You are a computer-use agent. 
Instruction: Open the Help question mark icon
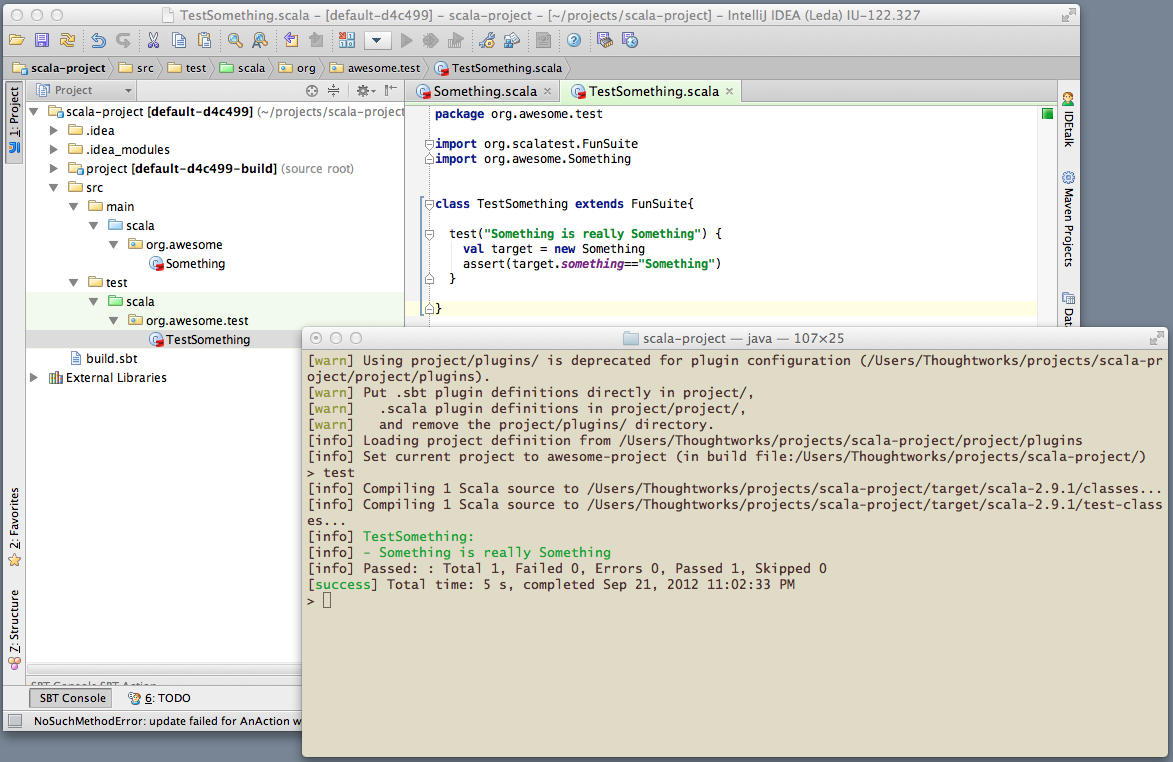pyautogui.click(x=573, y=40)
